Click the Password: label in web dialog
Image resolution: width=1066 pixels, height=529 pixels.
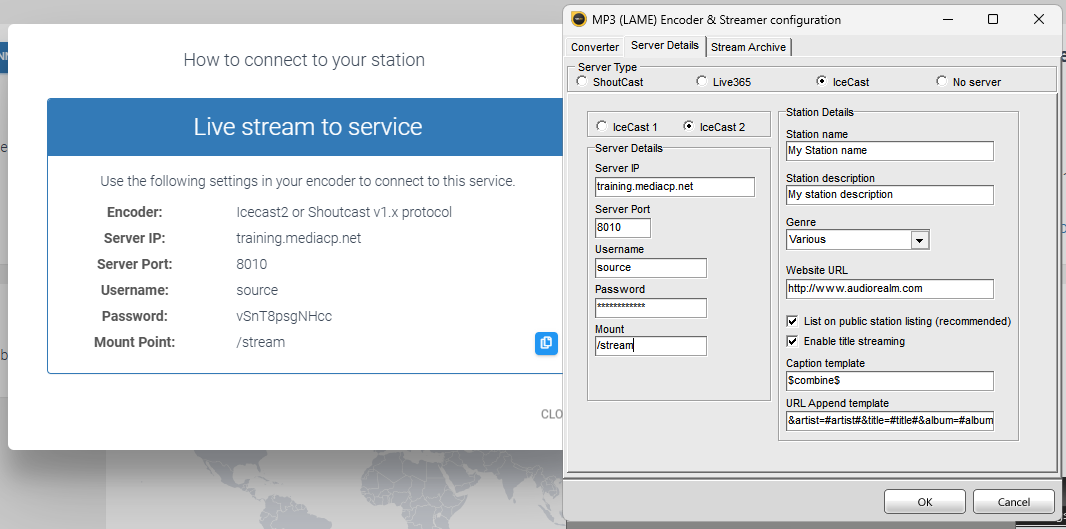[x=135, y=316]
